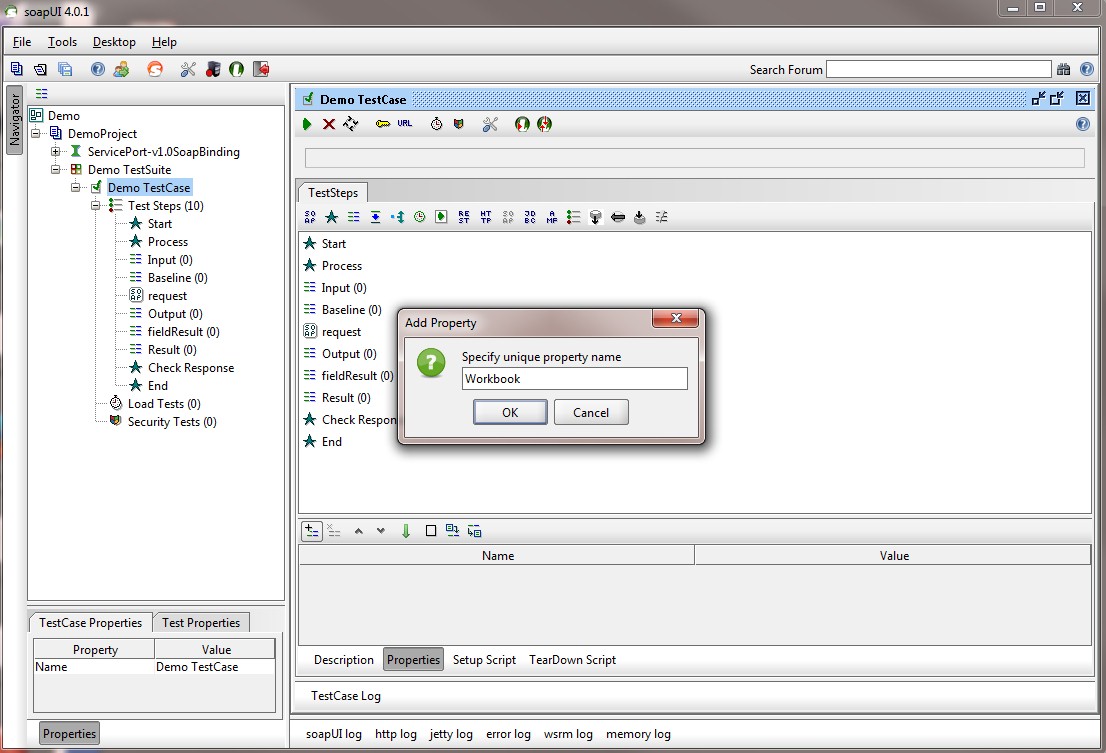This screenshot has height=753, width=1106.
Task: Add HTTP request step icon
Action: click(486, 217)
